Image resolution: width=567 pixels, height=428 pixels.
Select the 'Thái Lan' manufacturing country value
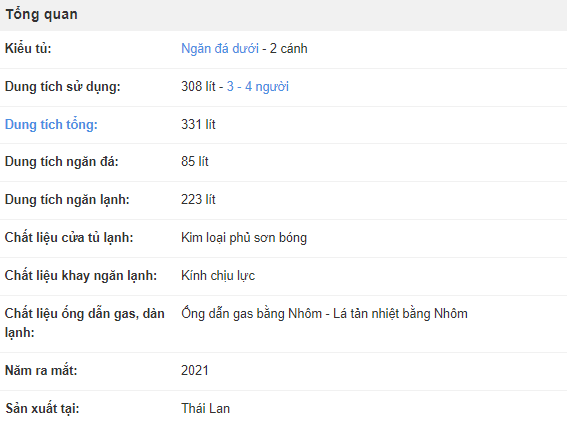205,408
